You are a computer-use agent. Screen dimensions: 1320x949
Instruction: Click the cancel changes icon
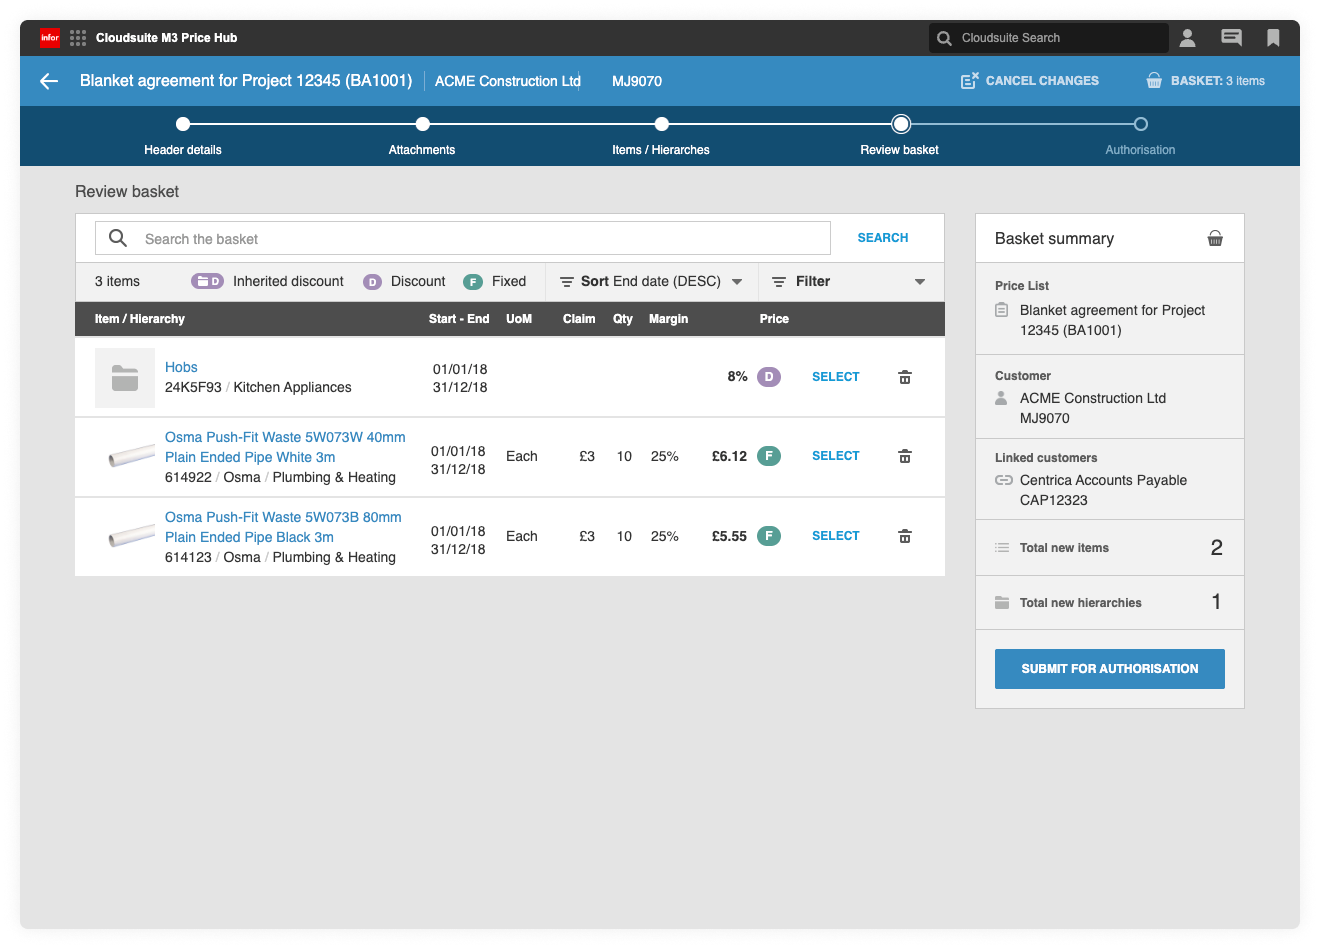tap(969, 81)
